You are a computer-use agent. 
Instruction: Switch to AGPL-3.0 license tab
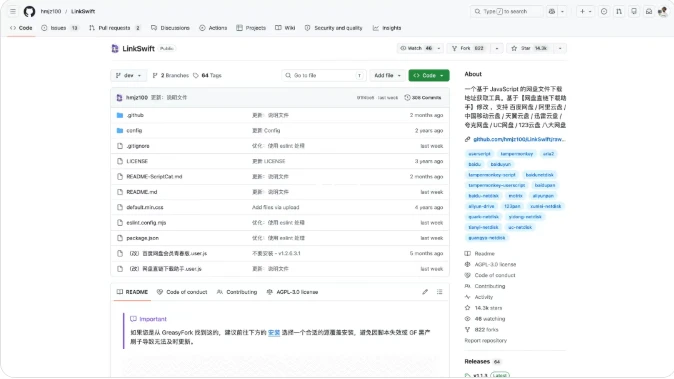click(292, 292)
